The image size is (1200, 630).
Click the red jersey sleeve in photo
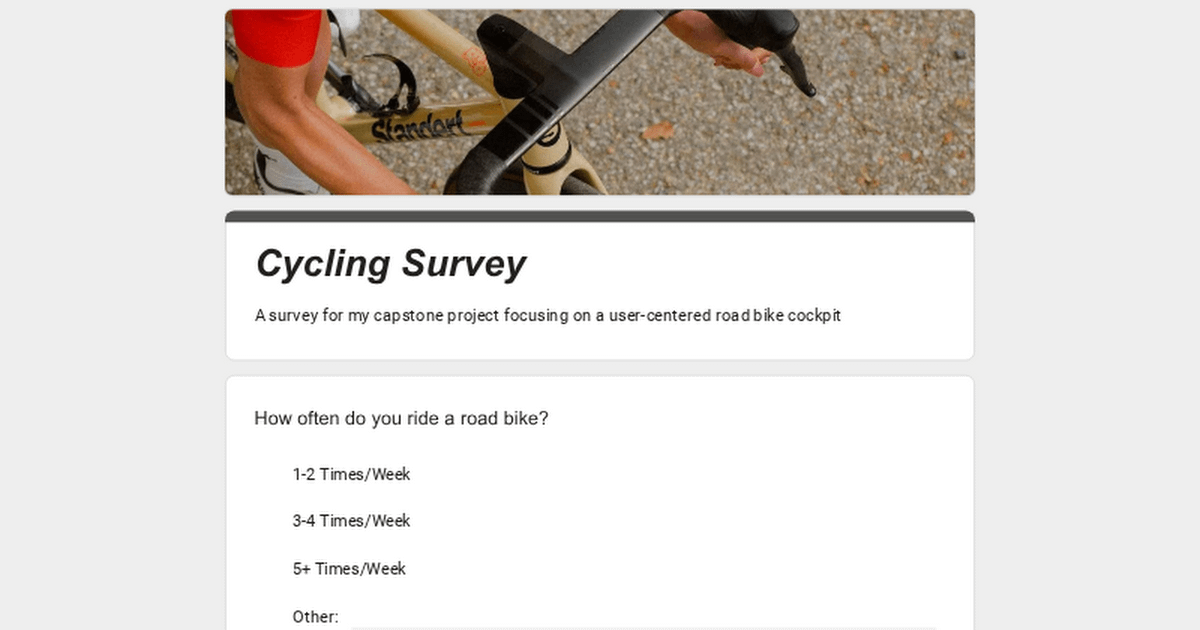(277, 37)
